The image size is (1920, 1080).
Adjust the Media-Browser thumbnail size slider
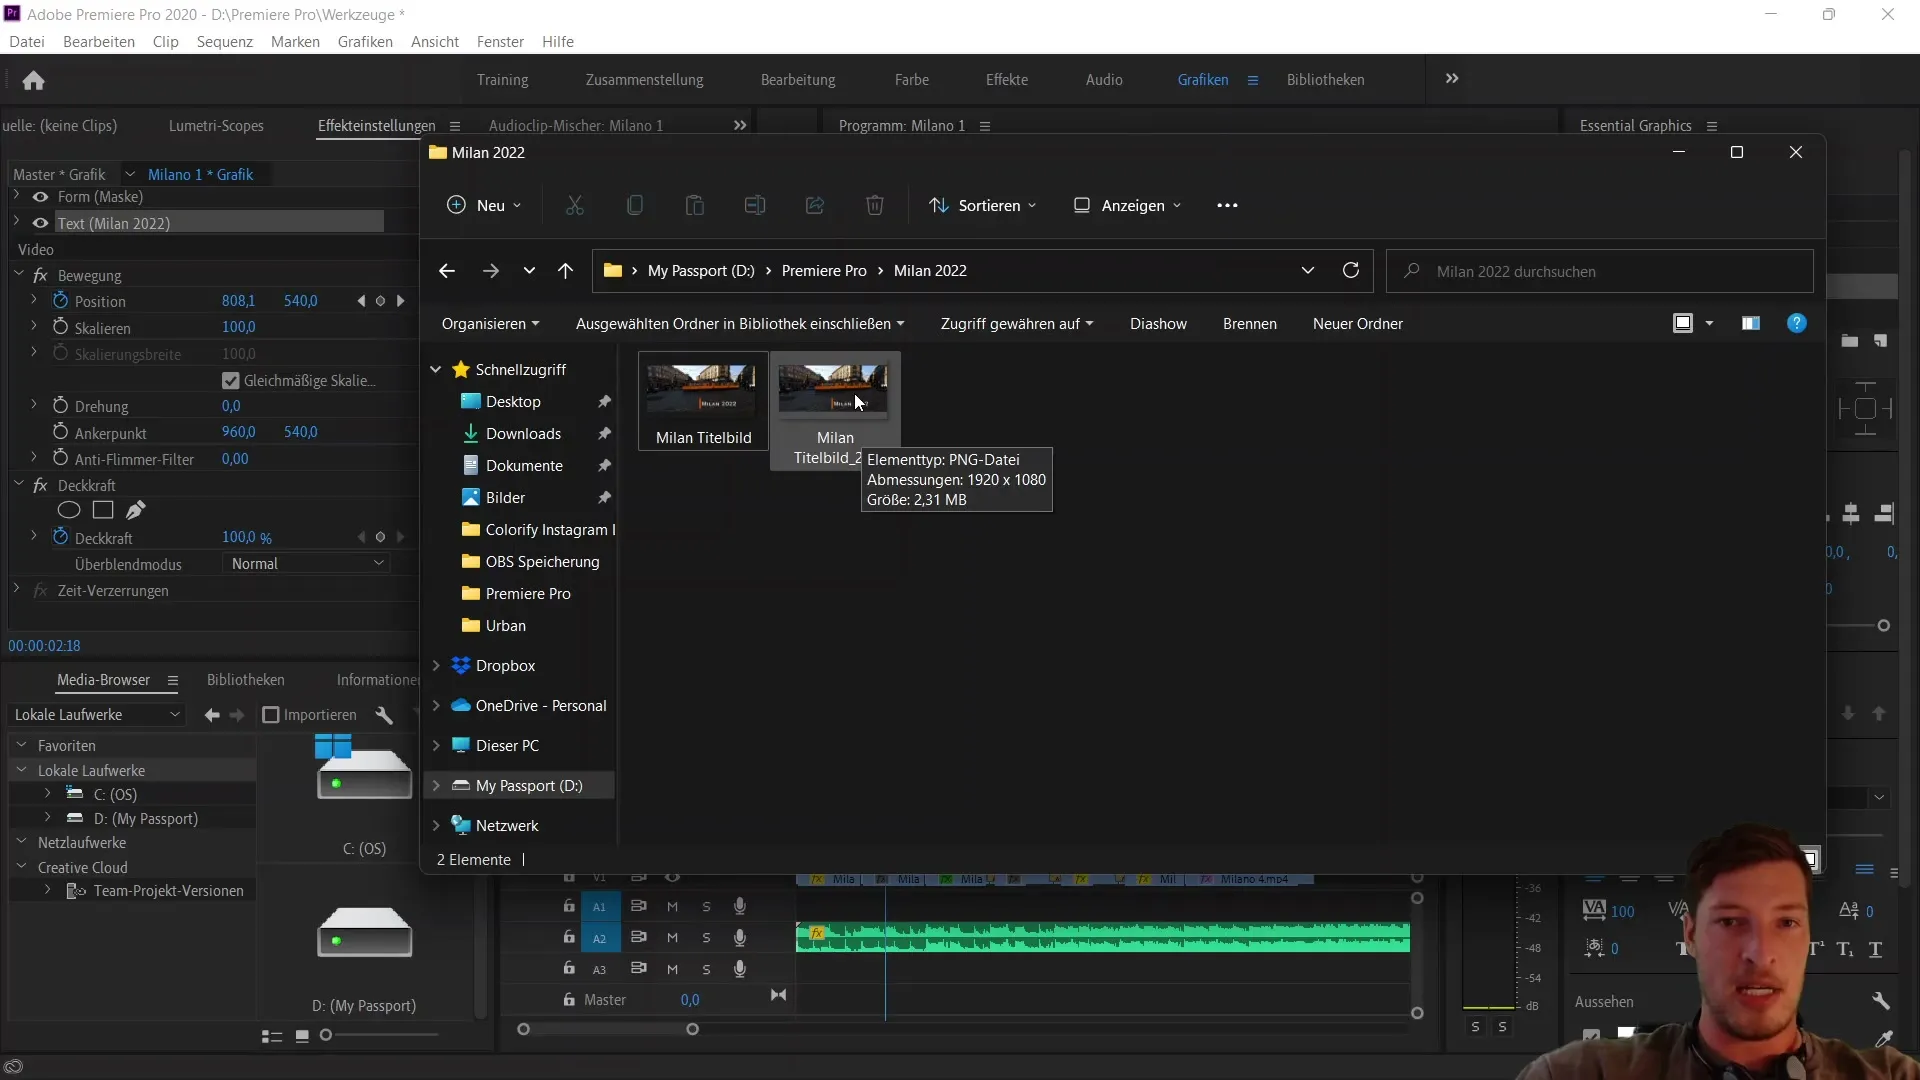(326, 1035)
